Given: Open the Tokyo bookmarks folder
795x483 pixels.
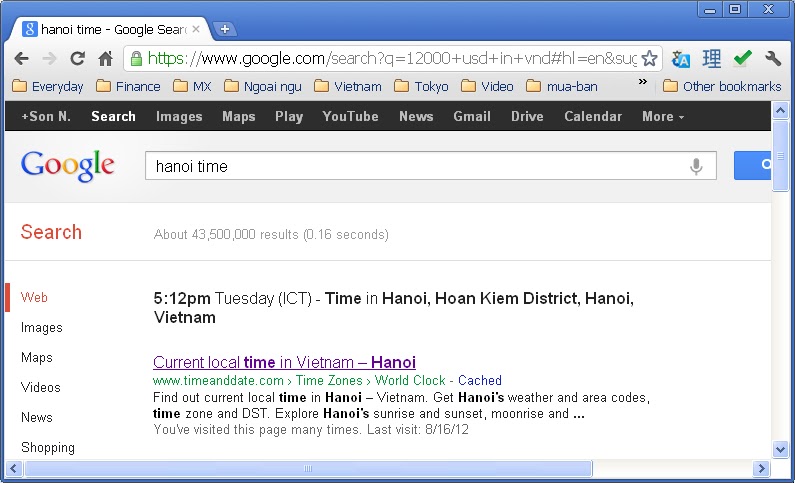Looking at the screenshot, I should tap(421, 87).
